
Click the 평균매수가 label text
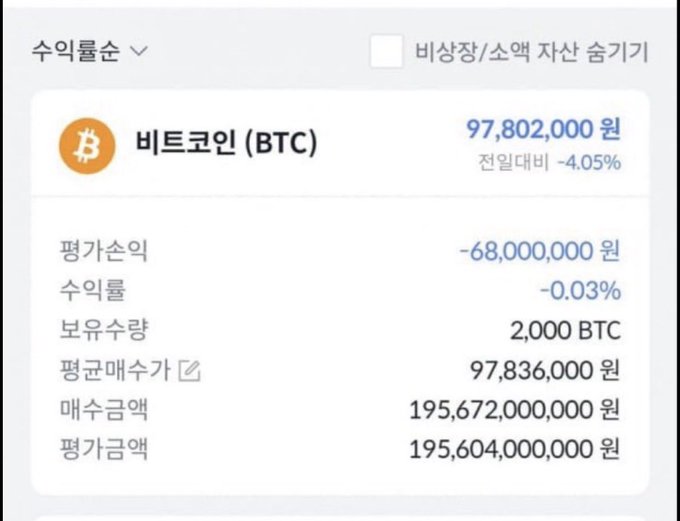coord(114,371)
